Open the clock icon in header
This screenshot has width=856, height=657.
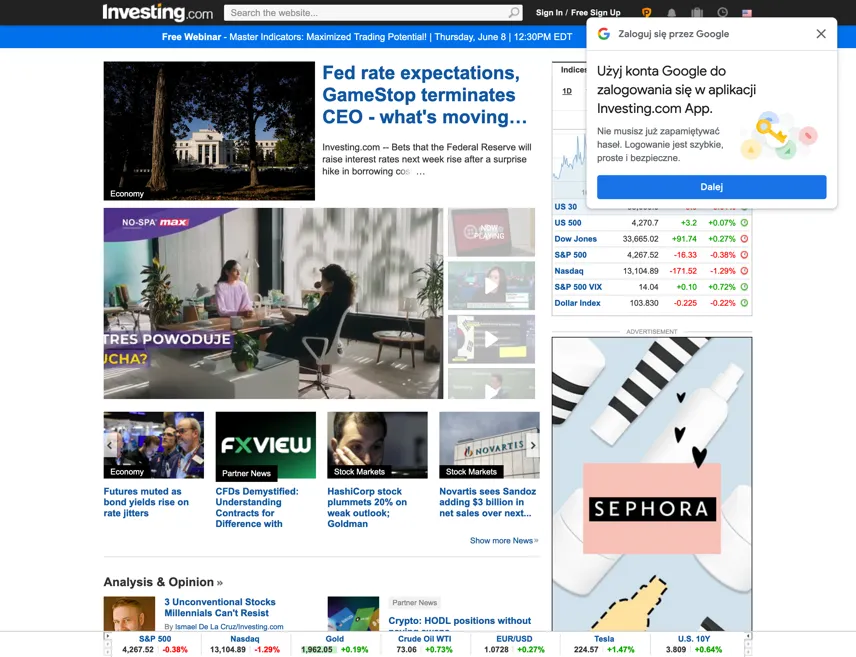coord(722,13)
